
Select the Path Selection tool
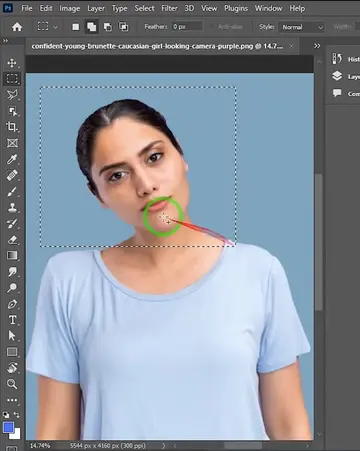[x=12, y=336]
